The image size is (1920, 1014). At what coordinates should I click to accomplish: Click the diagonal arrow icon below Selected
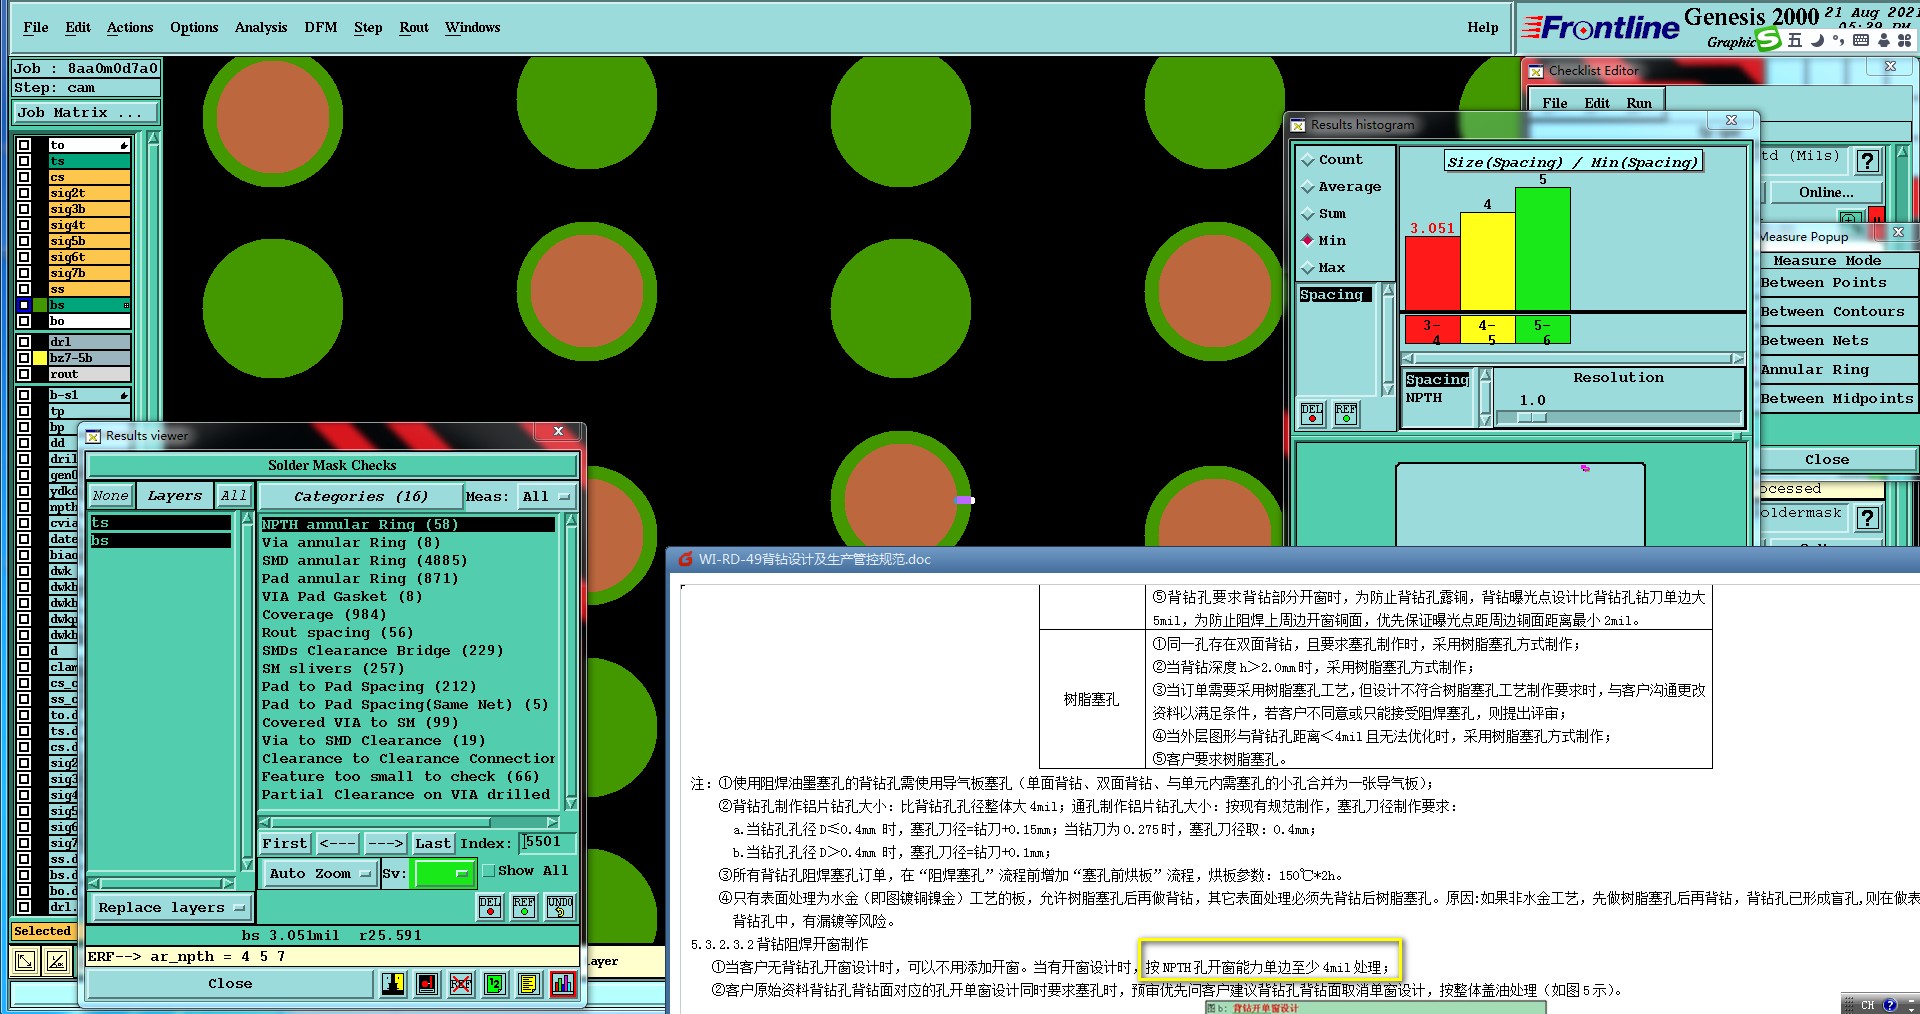(25, 962)
